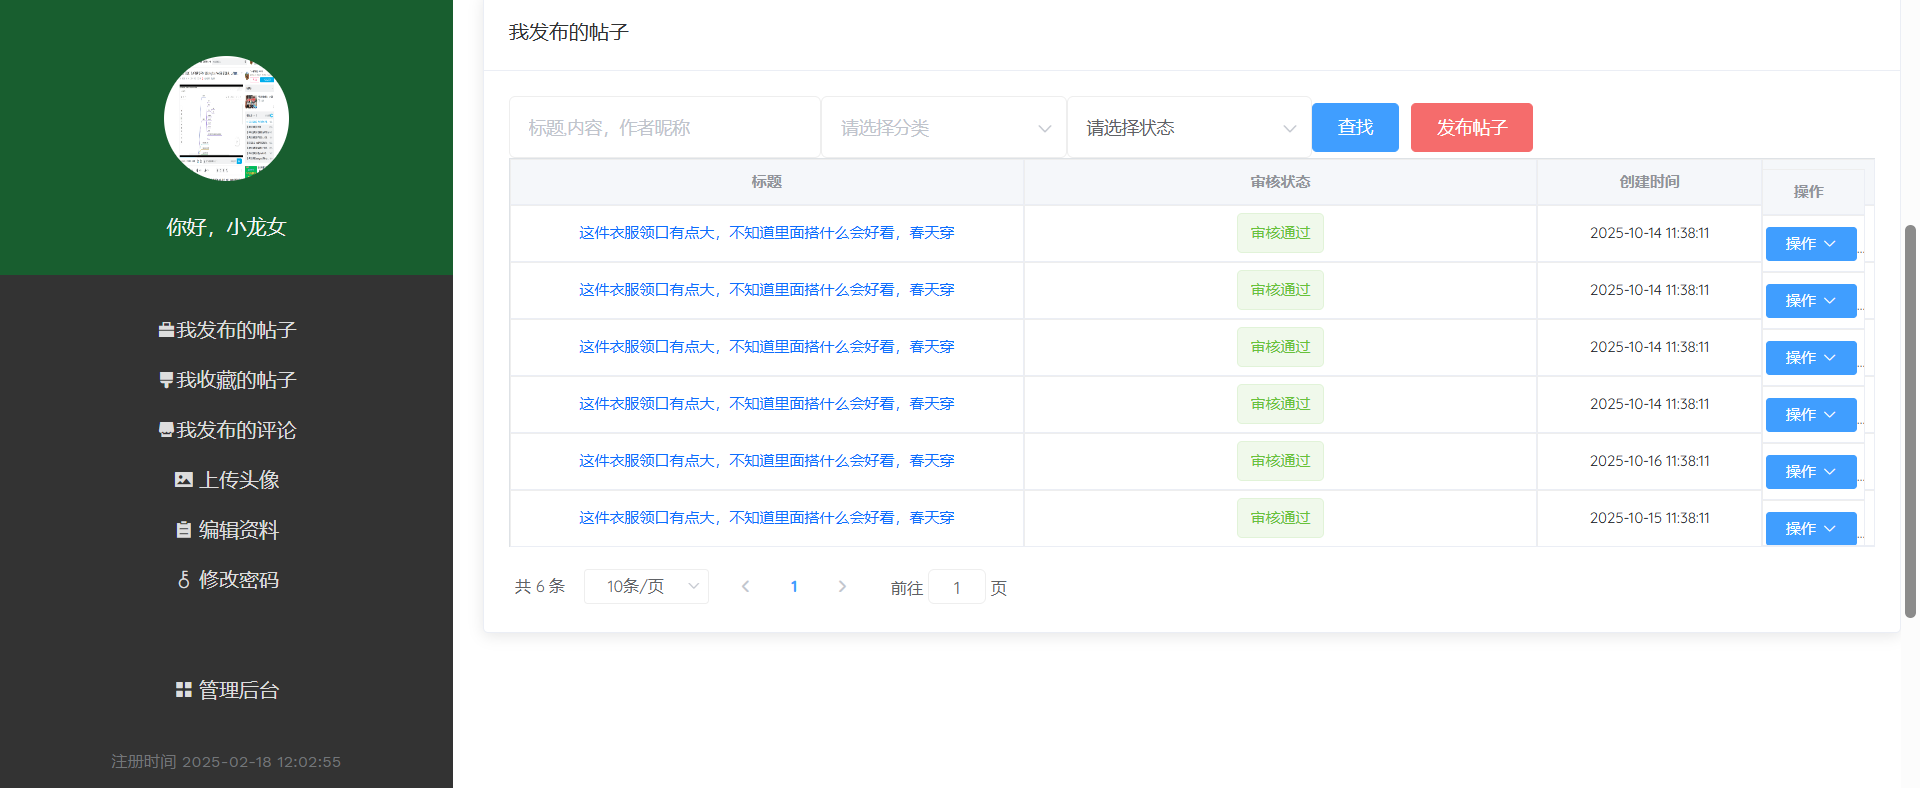This screenshot has width=1920, height=788.
Task: Open the post title dated 2025-10-16
Action: 766,461
